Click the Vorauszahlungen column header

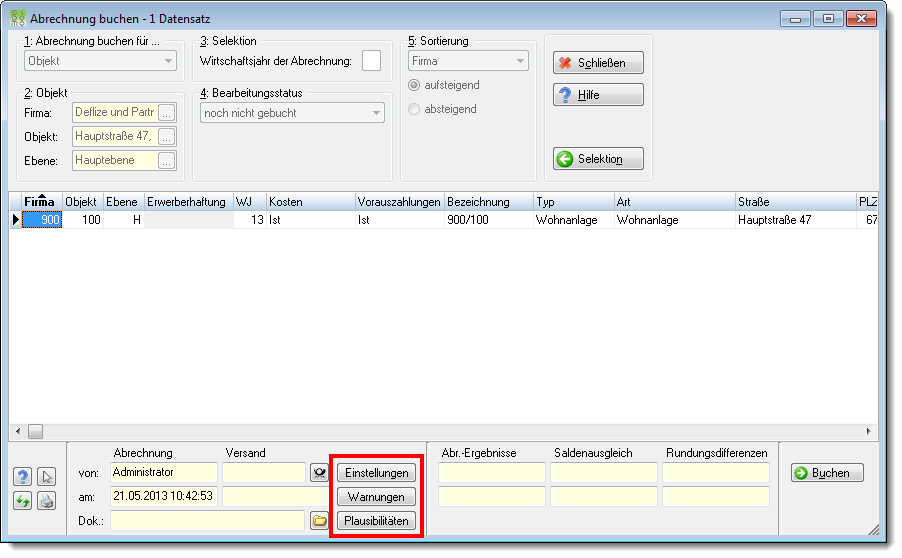(399, 202)
